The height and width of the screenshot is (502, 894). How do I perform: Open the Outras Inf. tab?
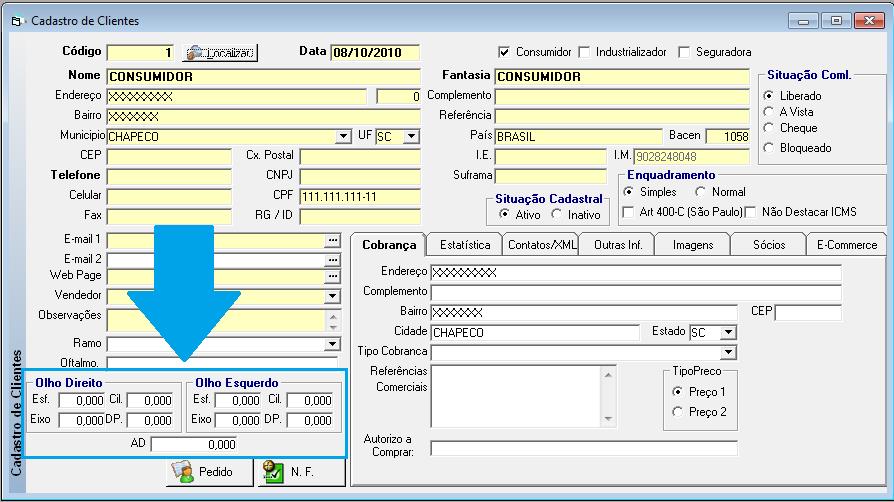pos(617,245)
